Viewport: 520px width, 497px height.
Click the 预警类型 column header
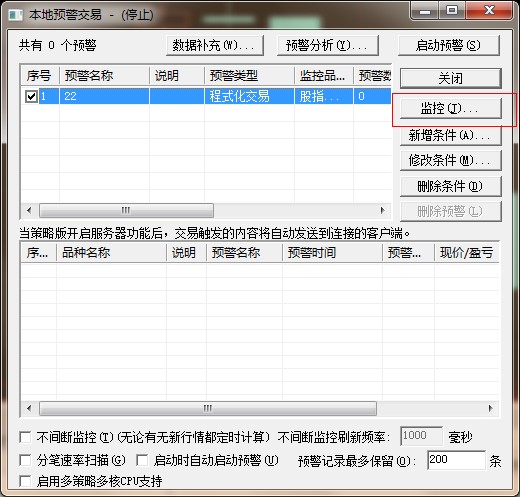(249, 76)
